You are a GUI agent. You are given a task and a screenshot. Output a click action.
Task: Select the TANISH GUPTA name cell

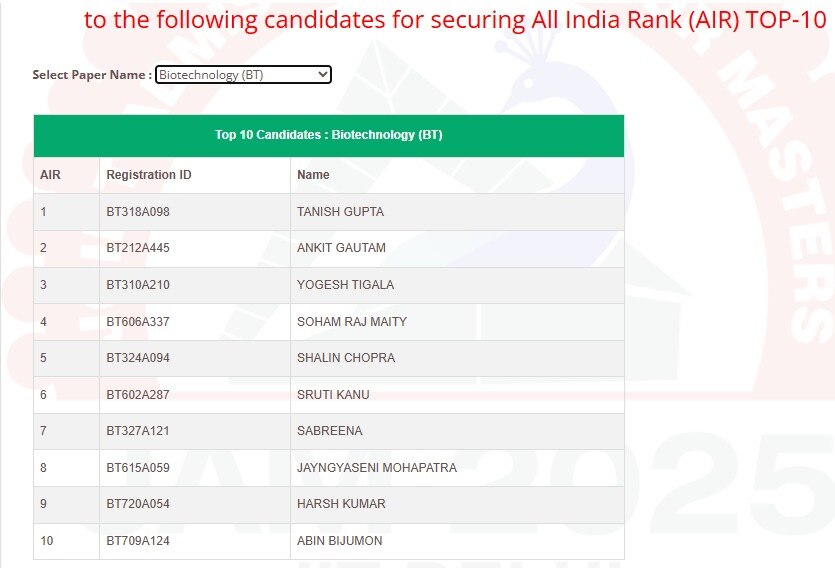pos(340,212)
